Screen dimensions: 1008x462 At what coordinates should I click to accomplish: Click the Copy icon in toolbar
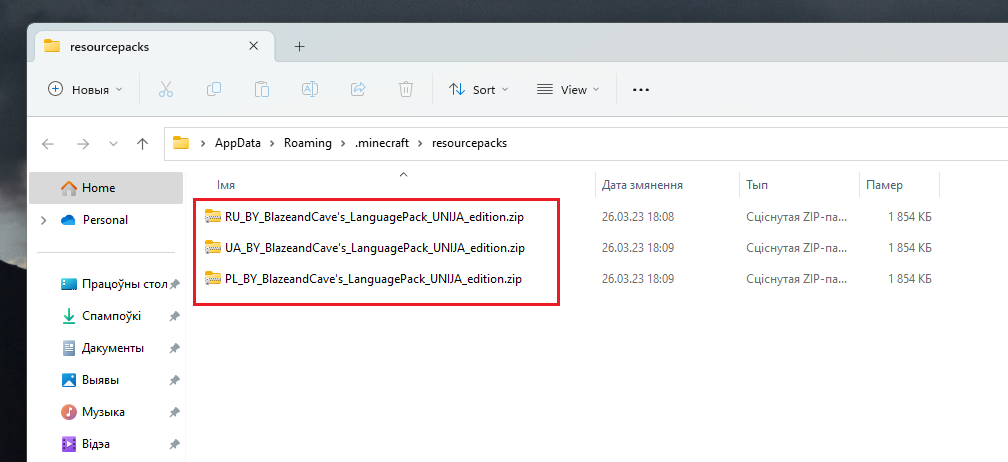pos(214,89)
